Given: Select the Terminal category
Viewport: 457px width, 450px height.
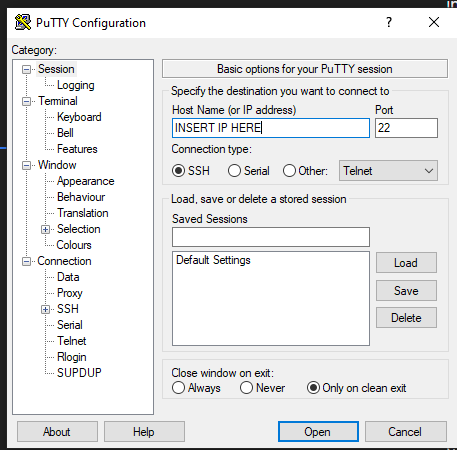Looking at the screenshot, I should (x=58, y=101).
